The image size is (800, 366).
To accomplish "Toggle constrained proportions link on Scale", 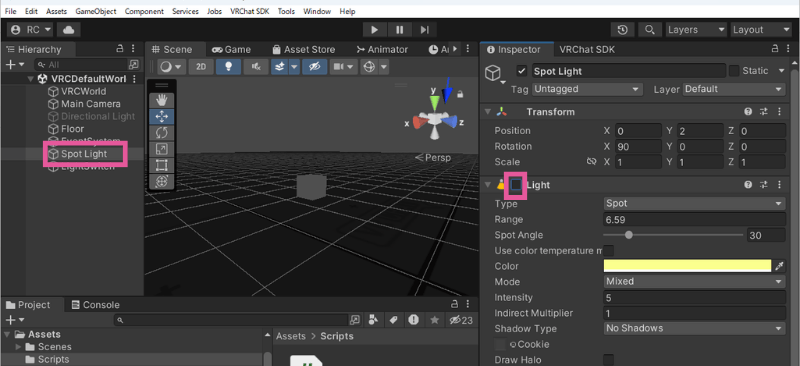I will pyautogui.click(x=591, y=162).
